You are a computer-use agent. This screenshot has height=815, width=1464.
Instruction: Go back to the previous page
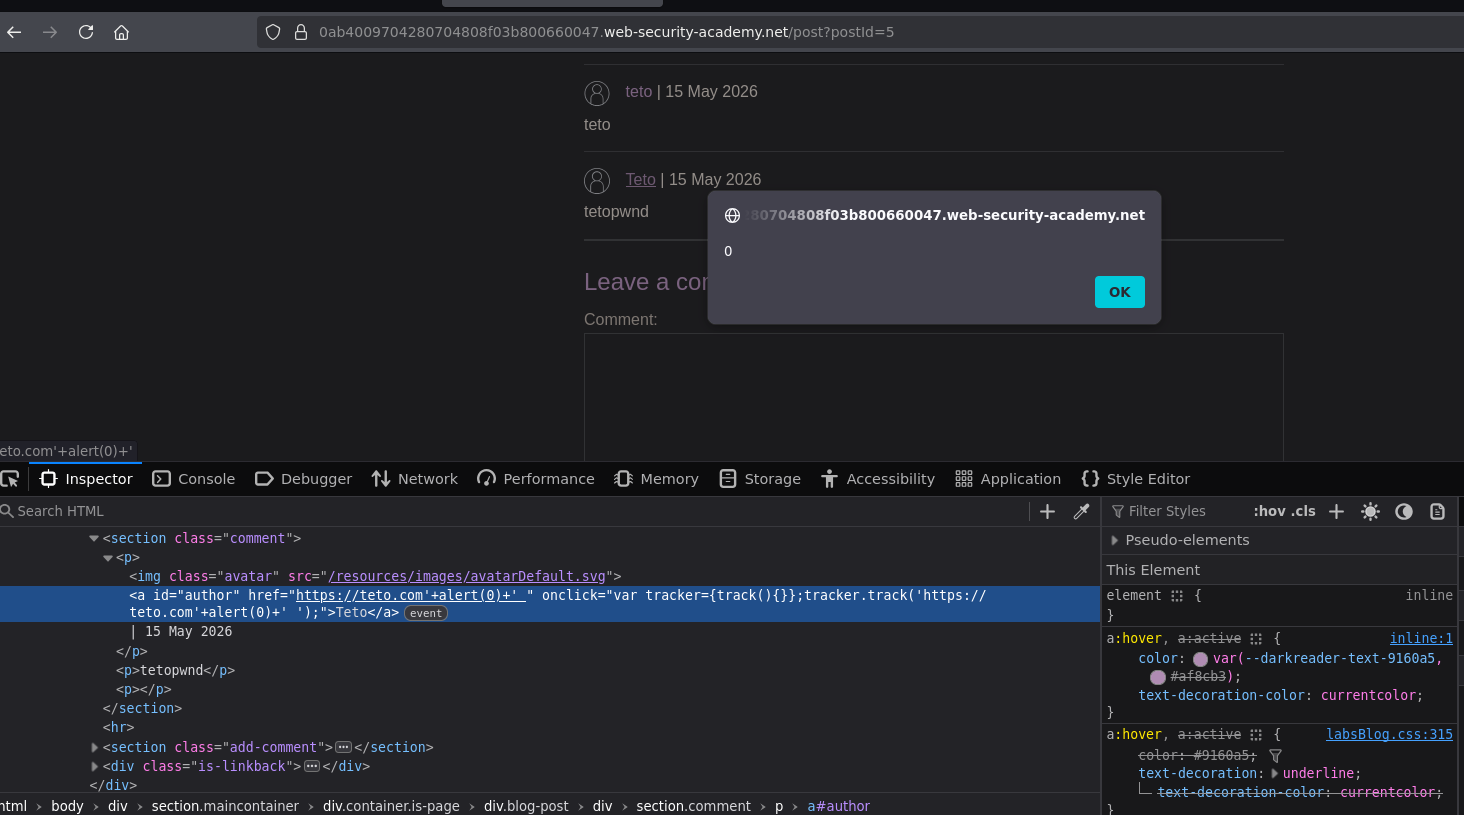pos(14,32)
